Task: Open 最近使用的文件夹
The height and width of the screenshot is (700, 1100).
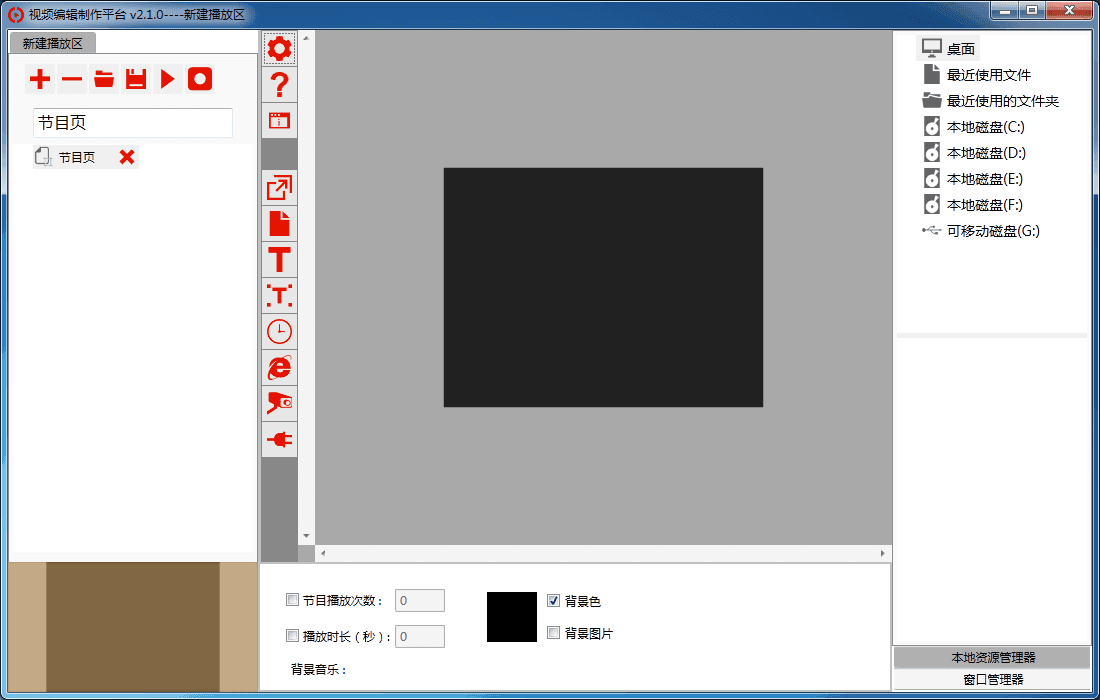Action: point(991,101)
